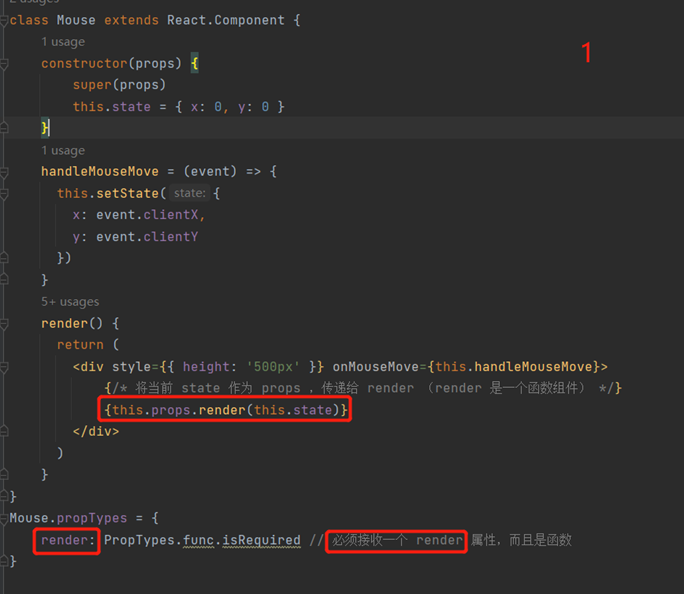Screen dimensions: 684x594
Task: Collapse the constructor(props) fold marker
Action: [x=4, y=65]
